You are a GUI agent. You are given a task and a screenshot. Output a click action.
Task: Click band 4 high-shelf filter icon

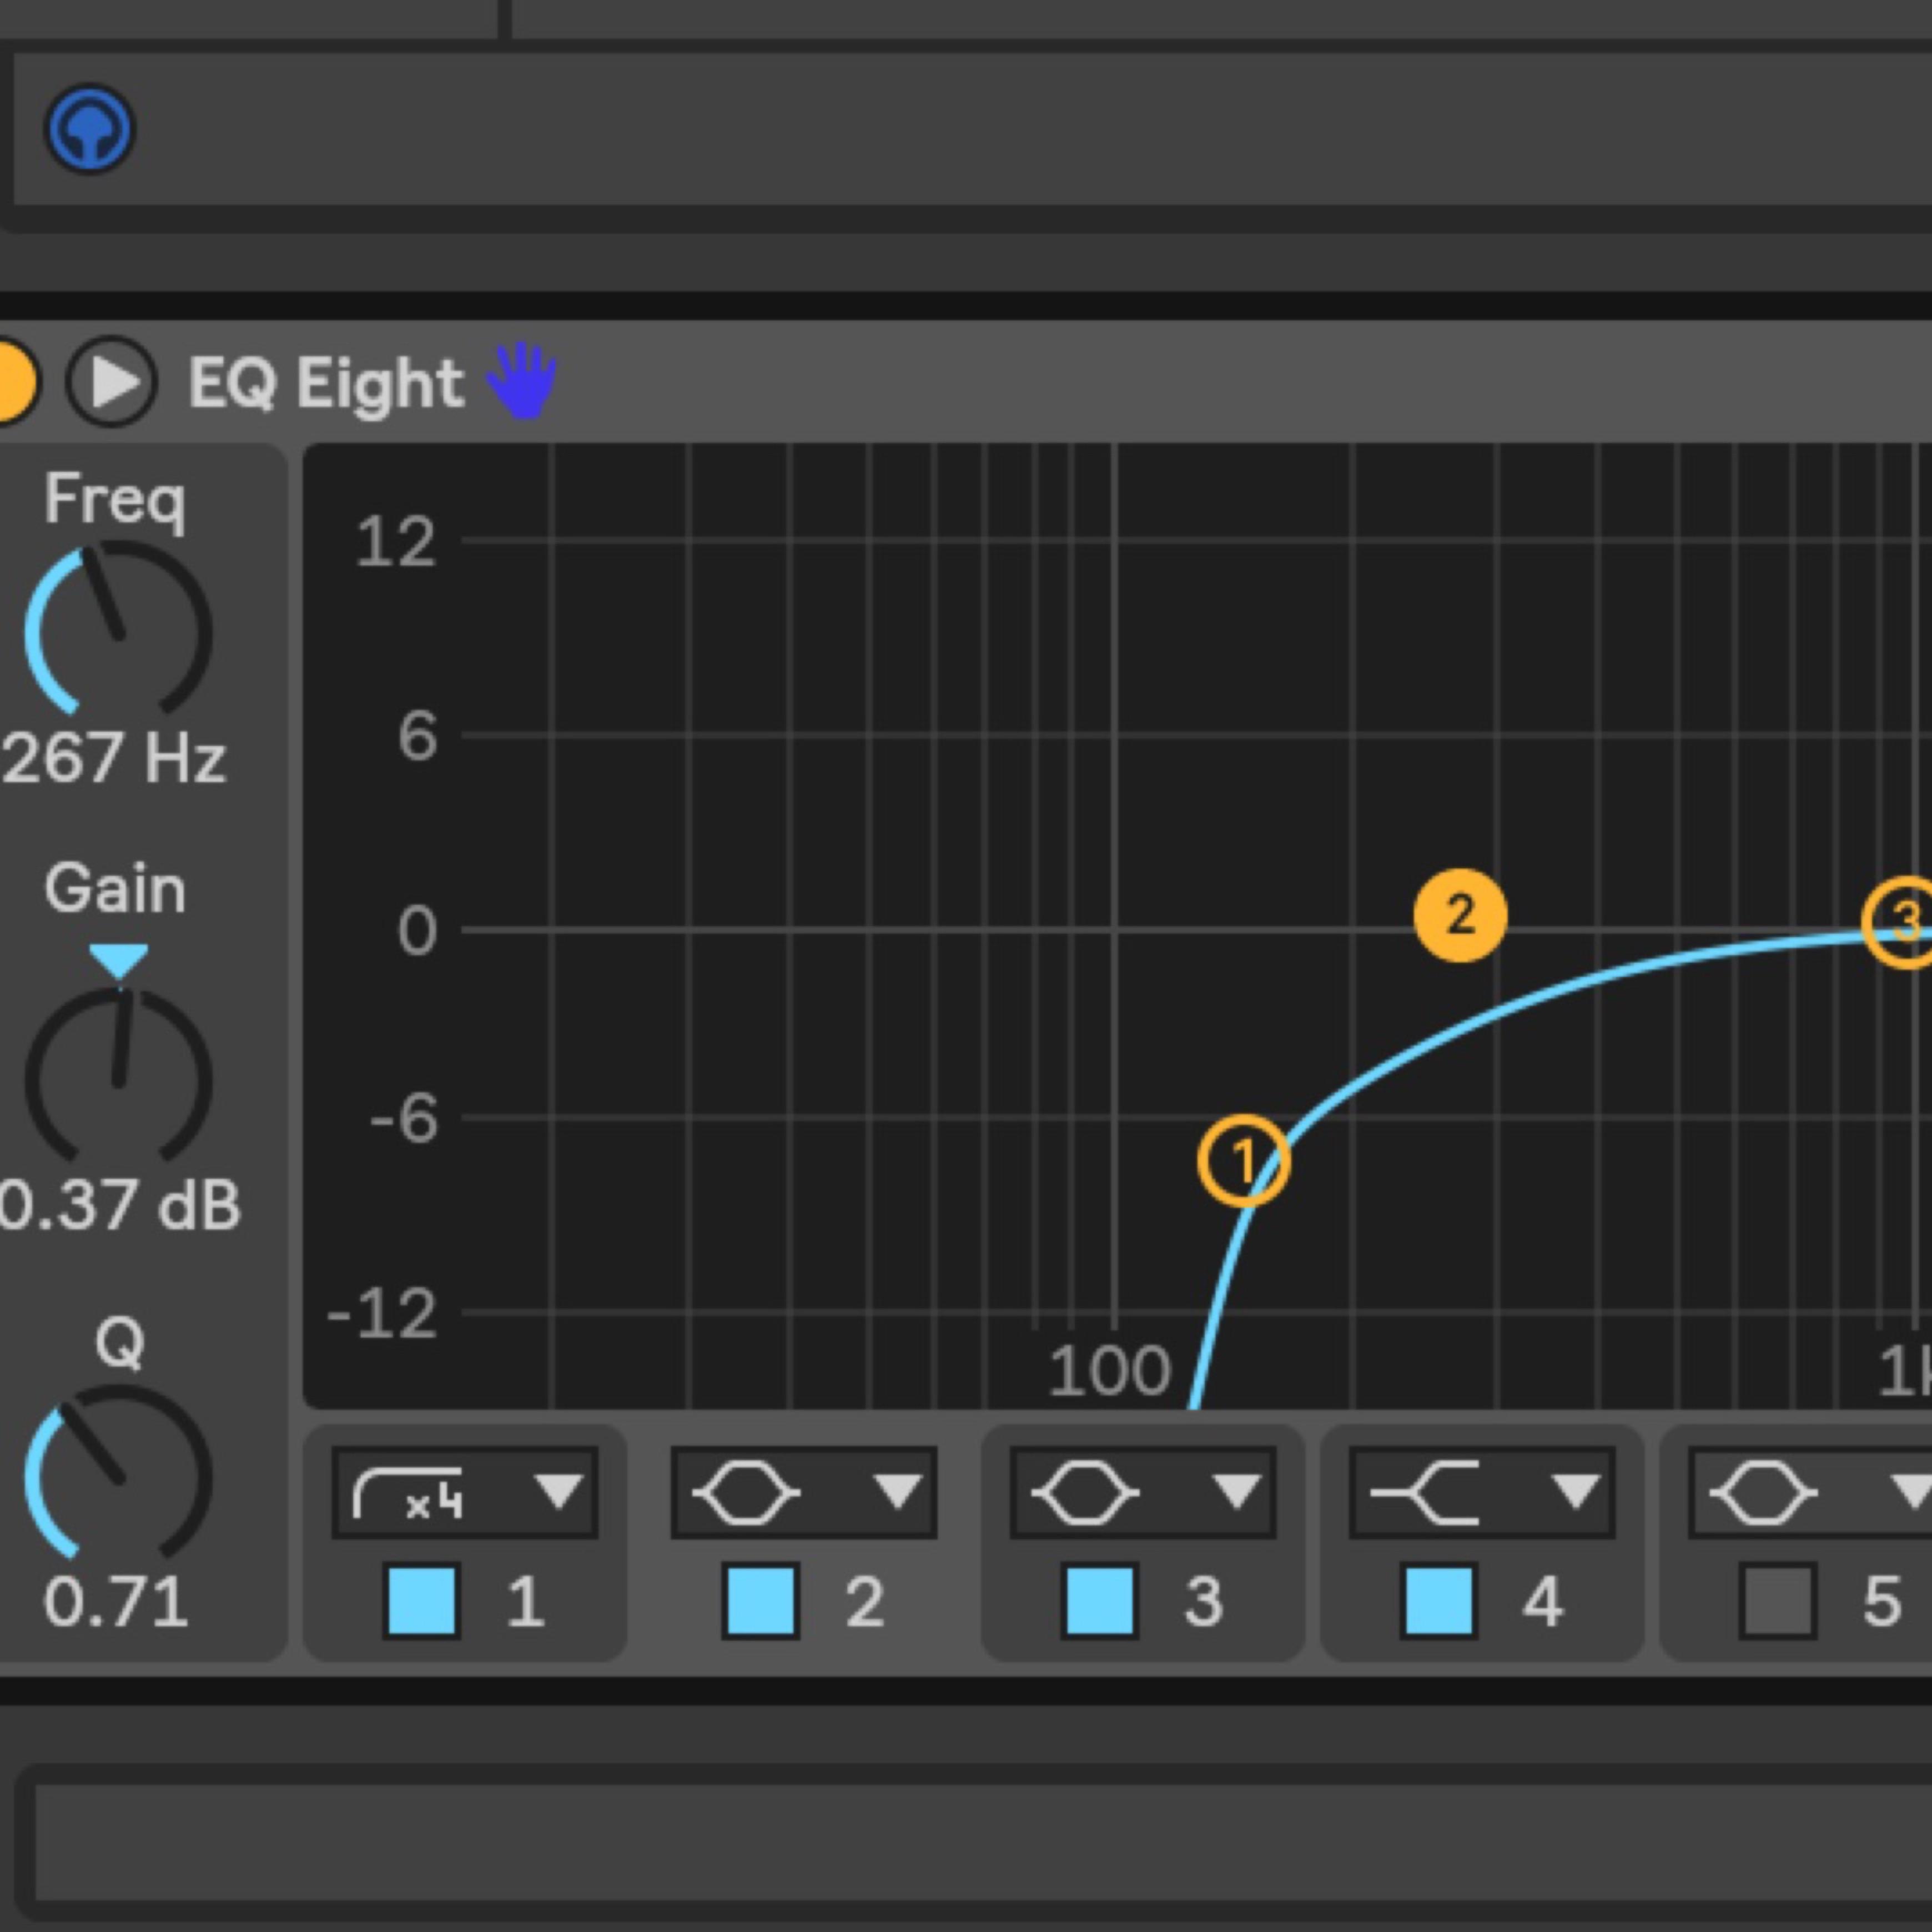pyautogui.click(x=1424, y=1493)
